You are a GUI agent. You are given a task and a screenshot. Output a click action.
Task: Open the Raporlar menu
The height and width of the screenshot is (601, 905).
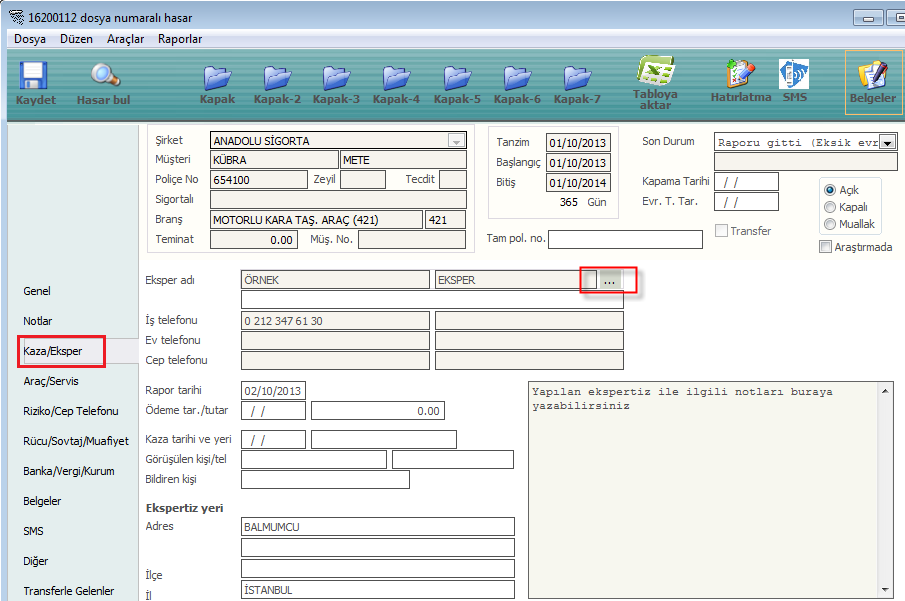(180, 39)
